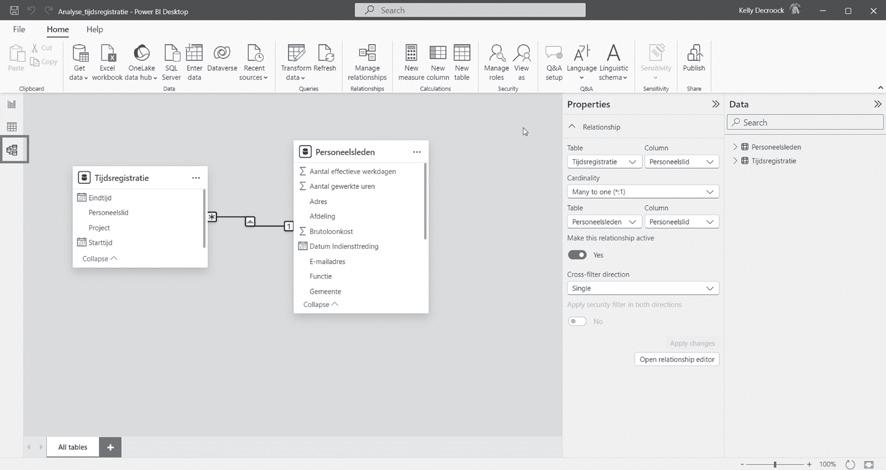This screenshot has width=886, height=470.
Task: Connect to SQL Server
Action: coord(172,62)
